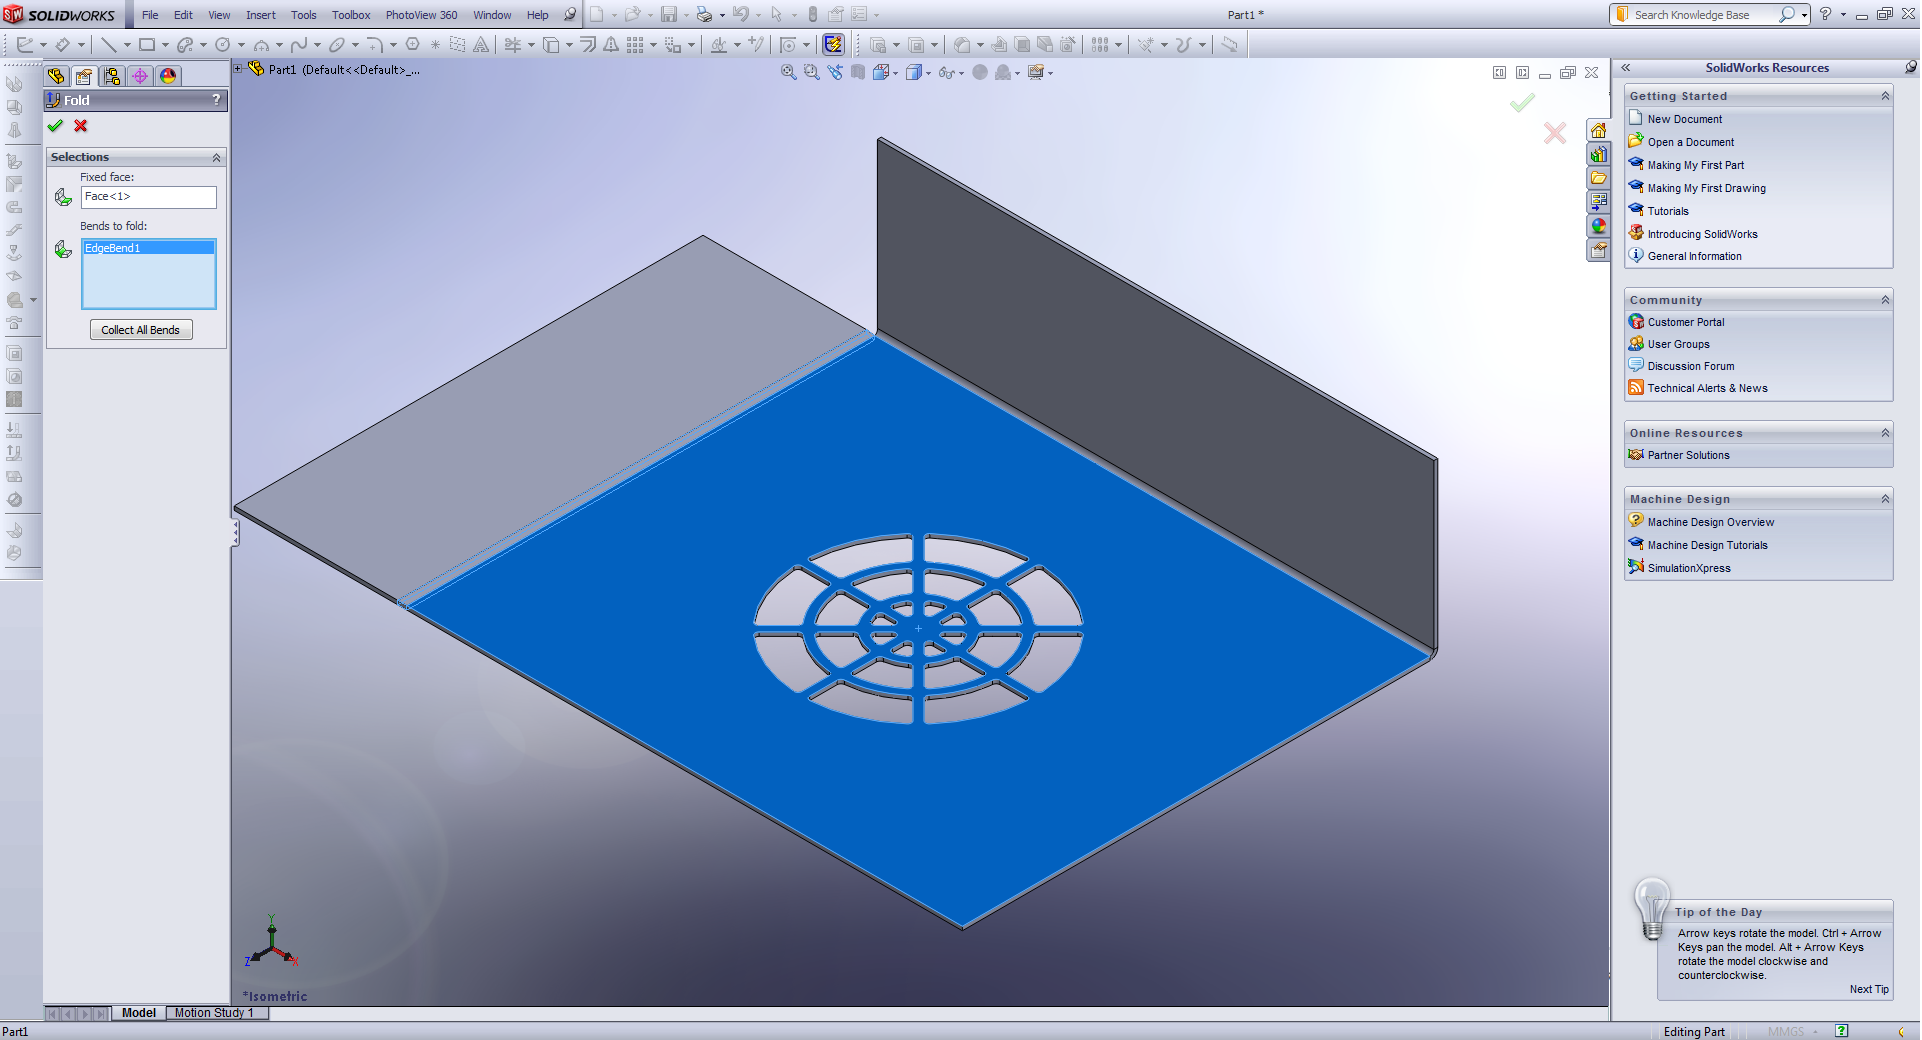Click the Appearances color ball task pane tab
Screen dimensions: 1922x1040
[1599, 226]
